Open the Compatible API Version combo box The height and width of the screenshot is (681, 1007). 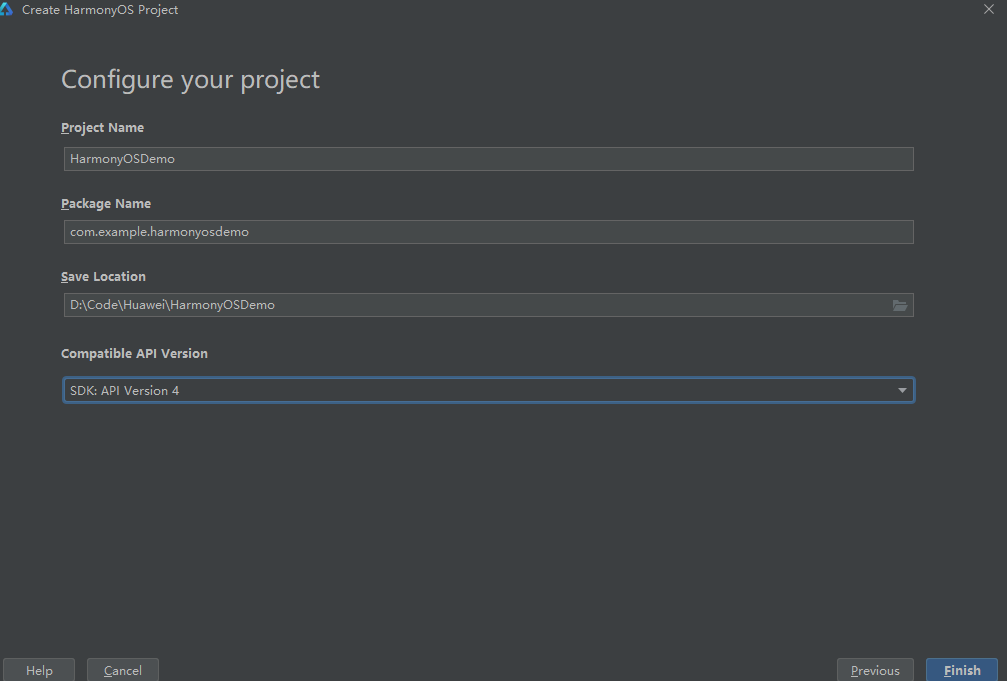[x=487, y=390]
